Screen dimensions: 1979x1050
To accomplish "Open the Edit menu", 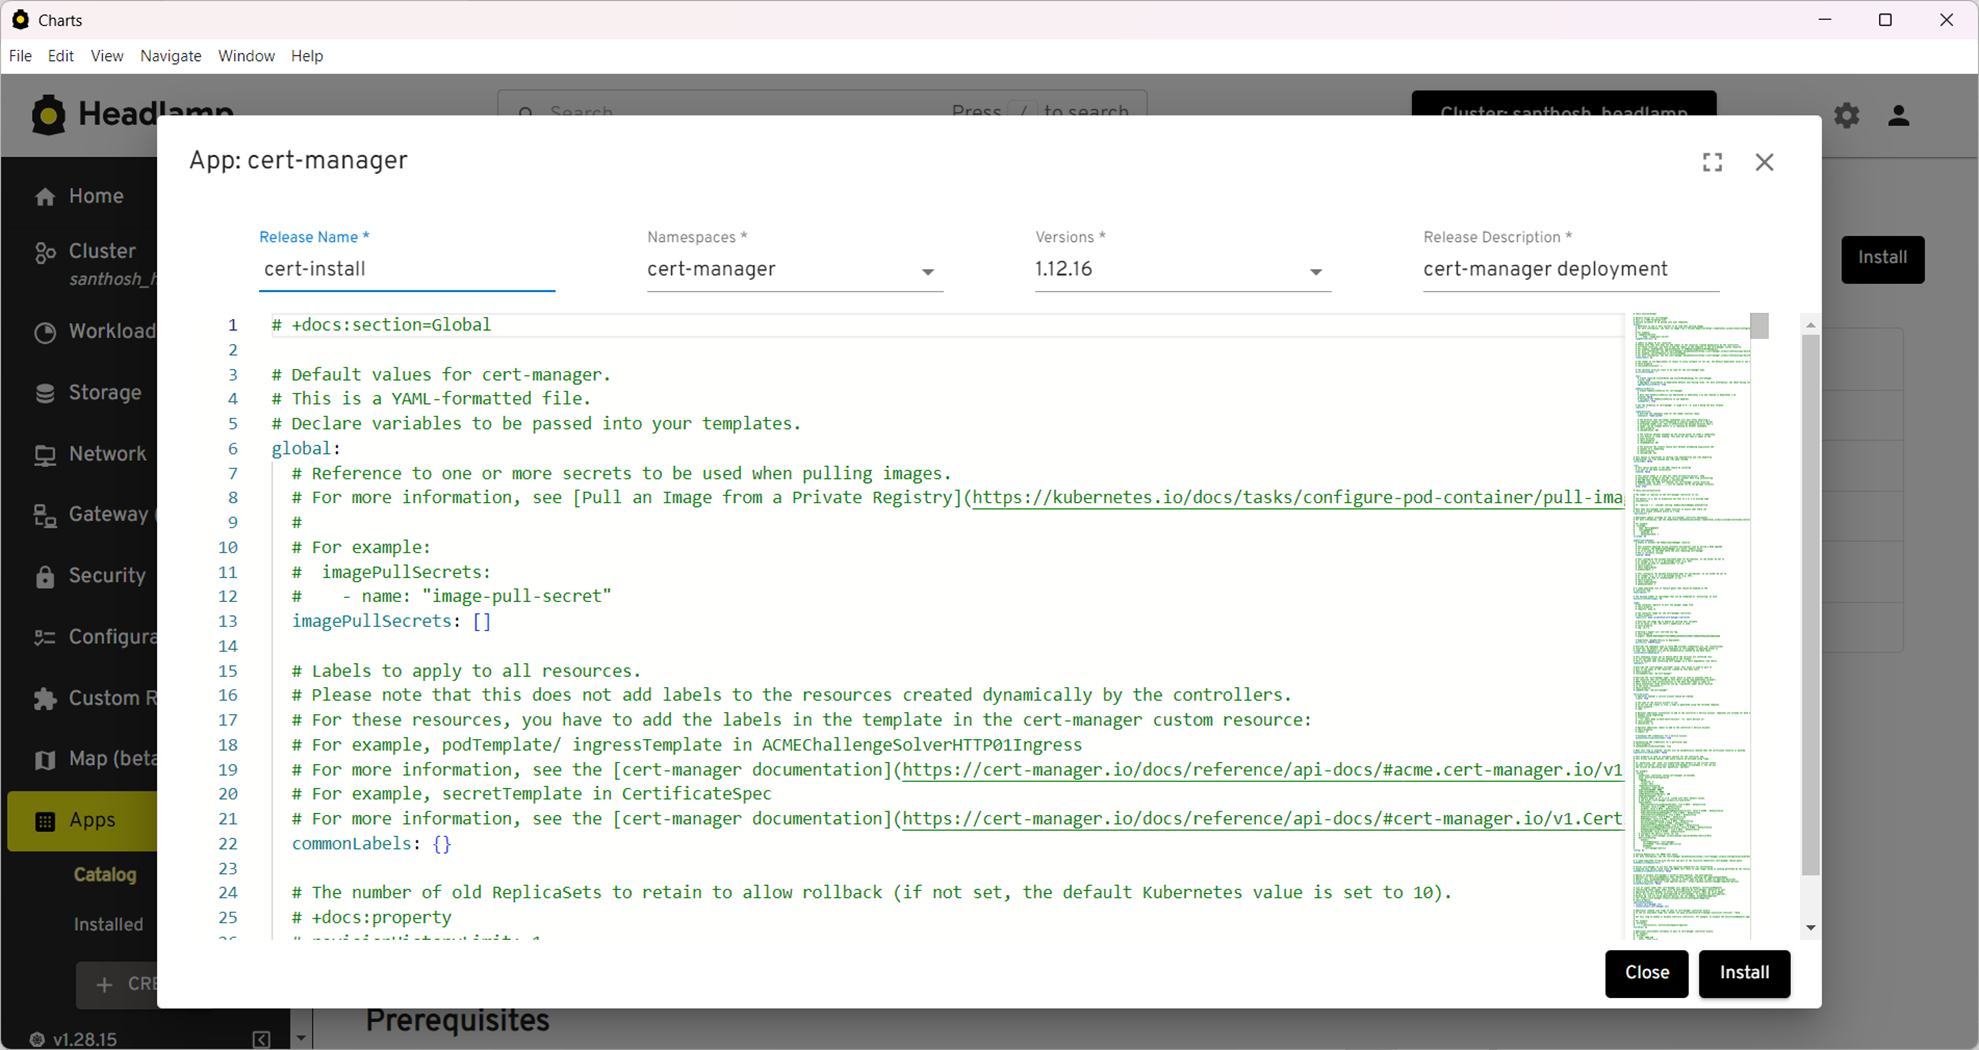I will [x=61, y=56].
